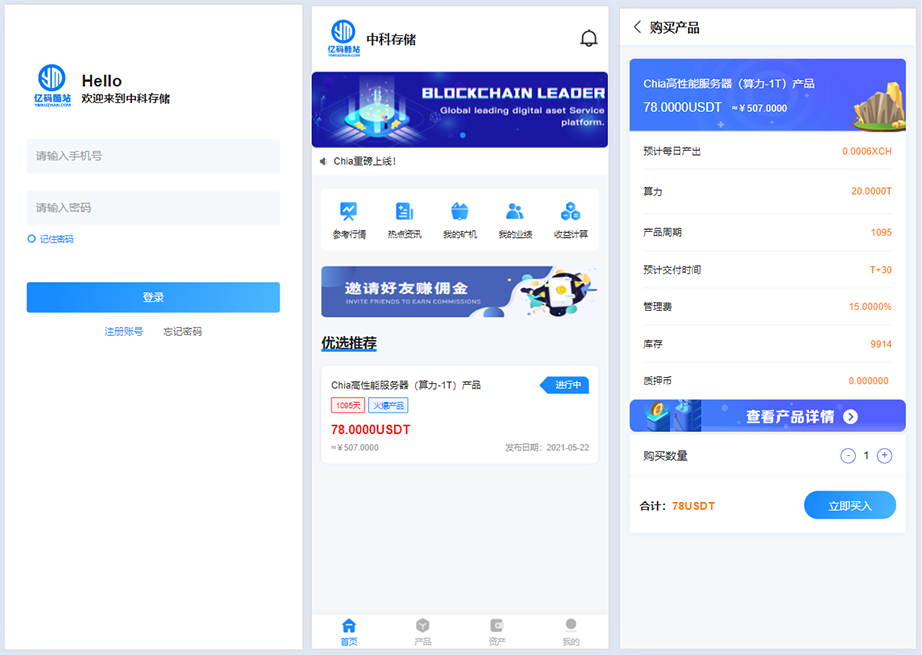Open the 邀请好友赚佣金 invite banner

[460, 292]
